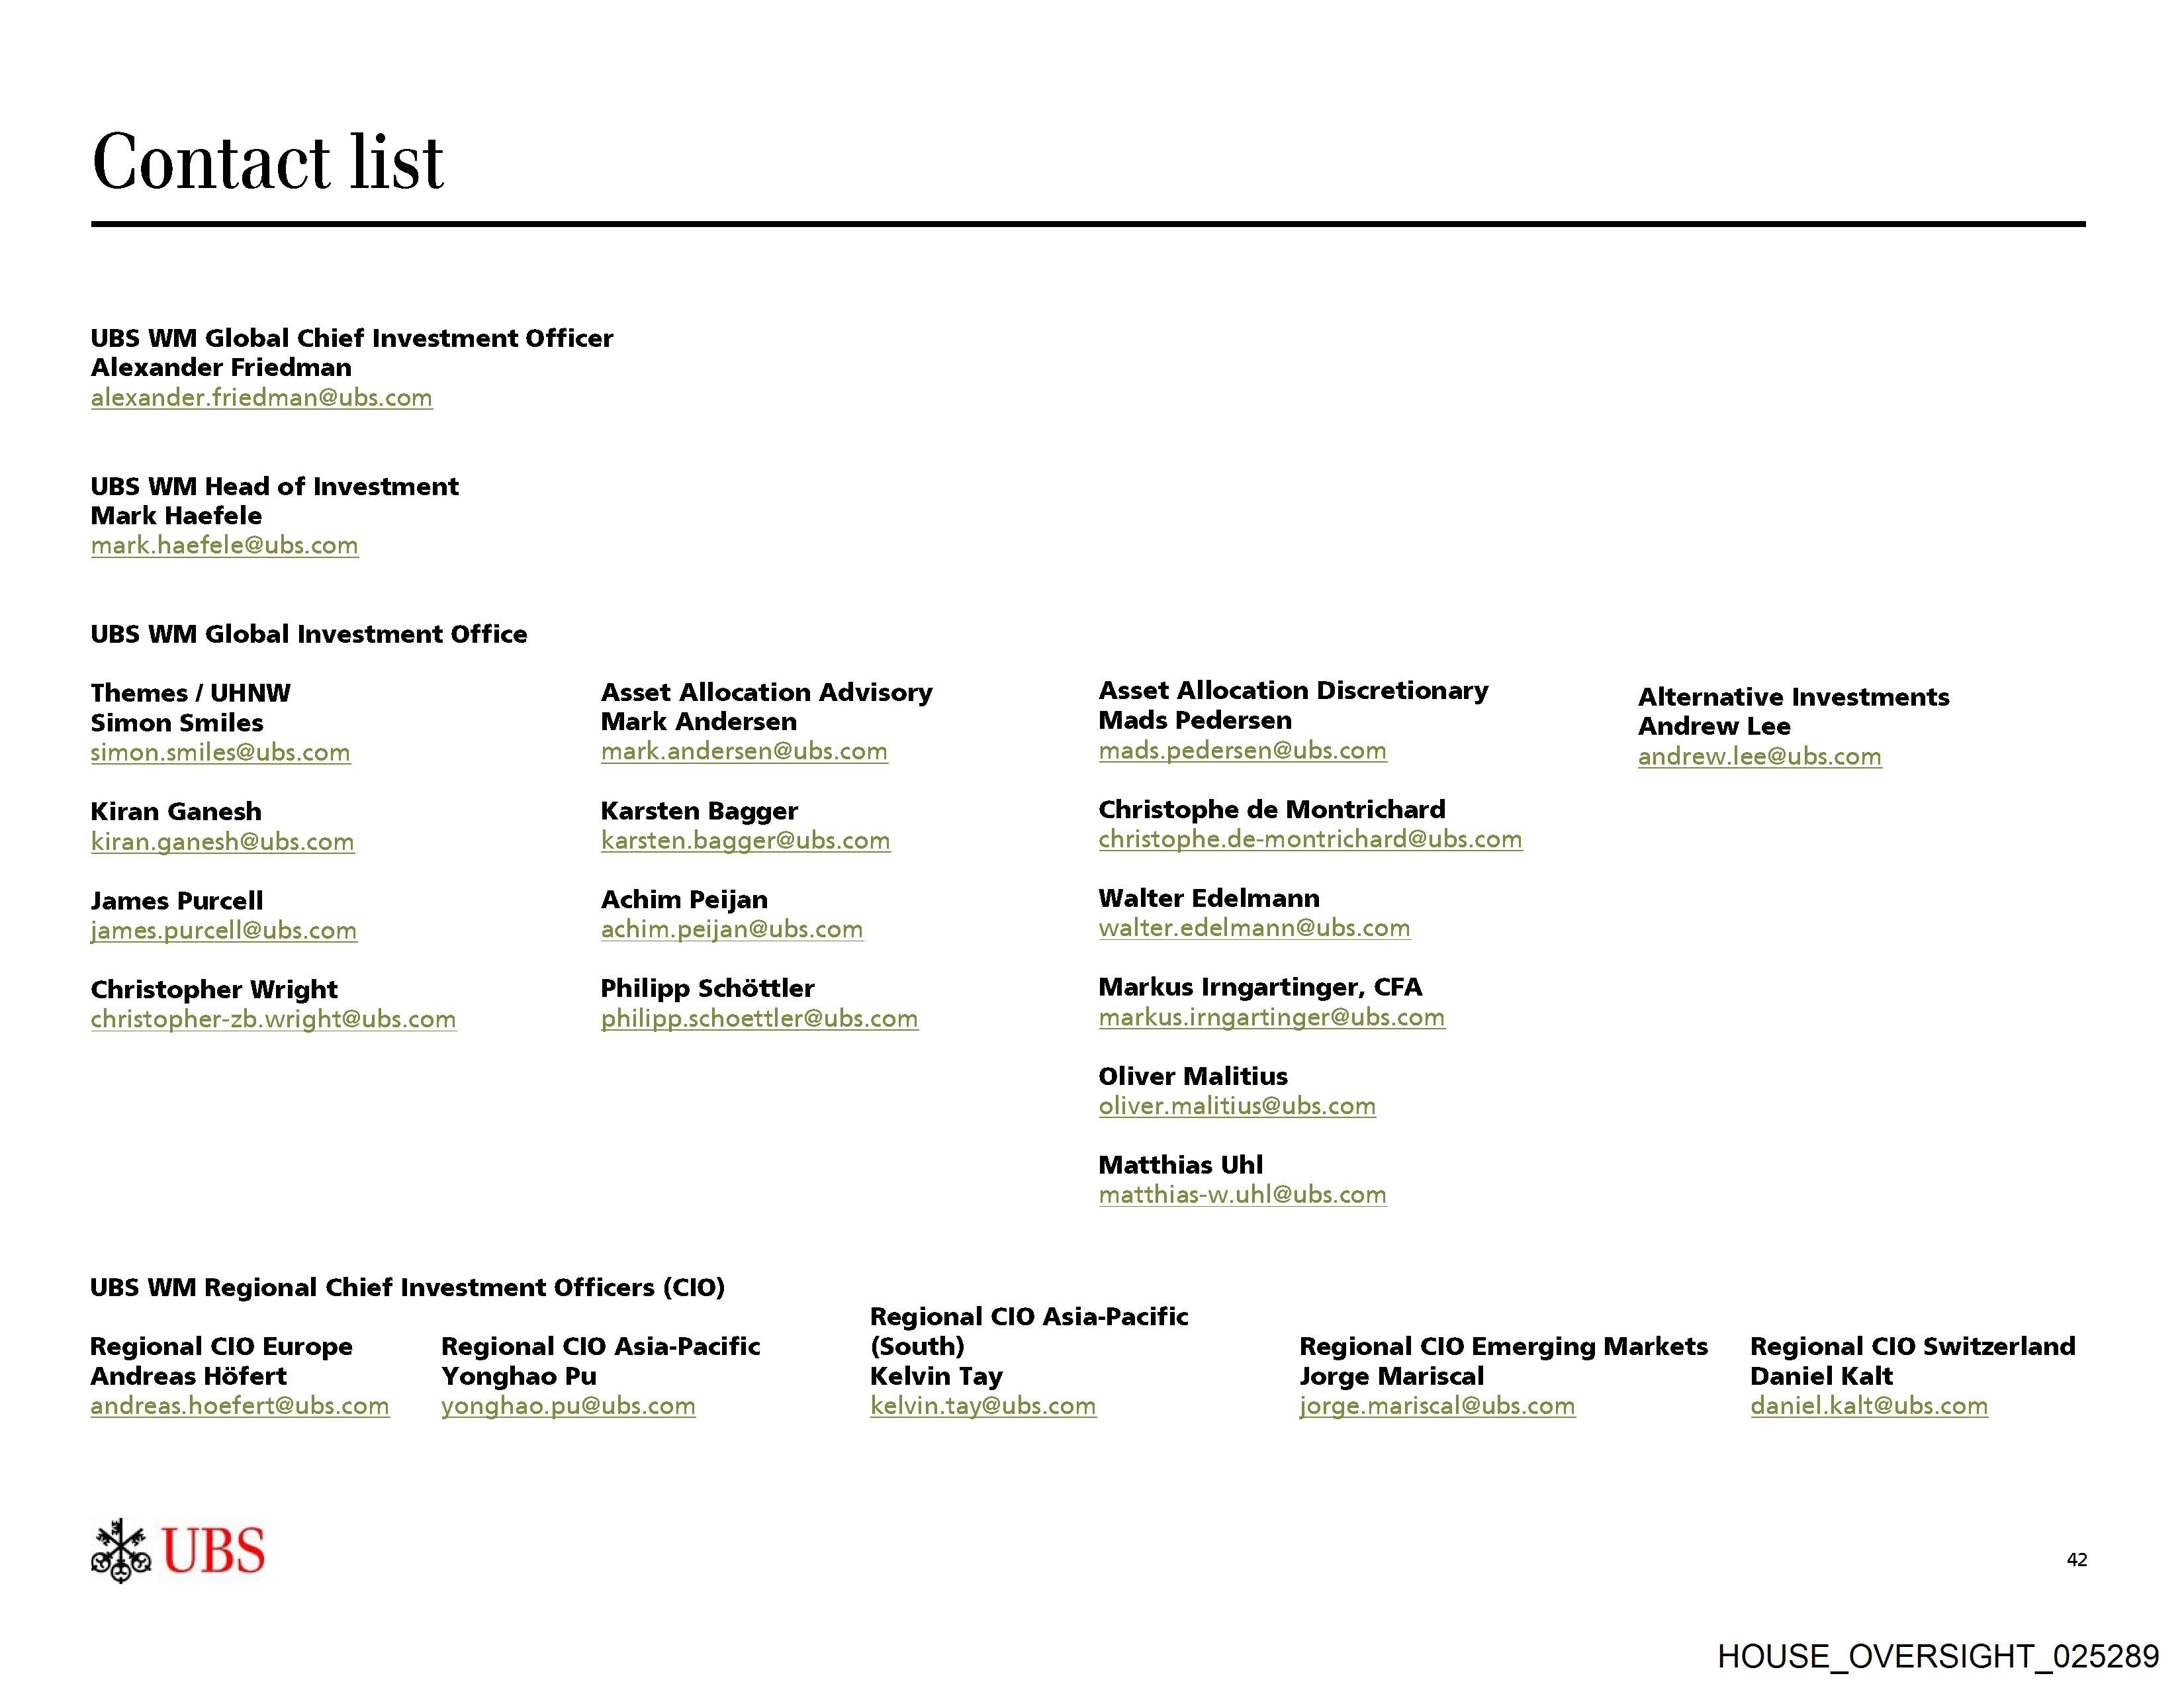The width and height of the screenshot is (2184, 1684).
Task: Open daniel.kalt@ubs.com email link
Action: [1868, 1406]
